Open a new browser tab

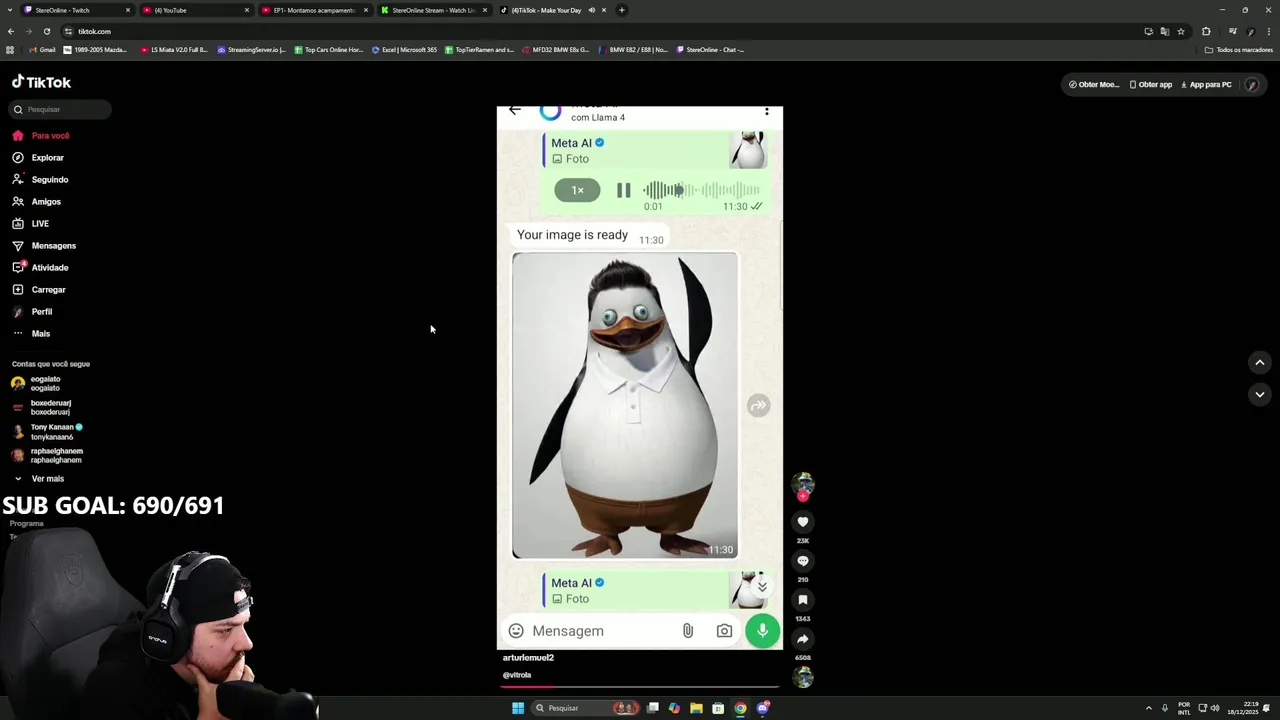pos(622,10)
